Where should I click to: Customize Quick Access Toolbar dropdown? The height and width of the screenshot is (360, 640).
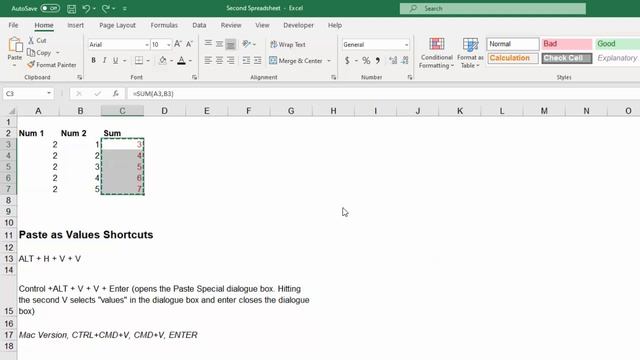coord(124,9)
